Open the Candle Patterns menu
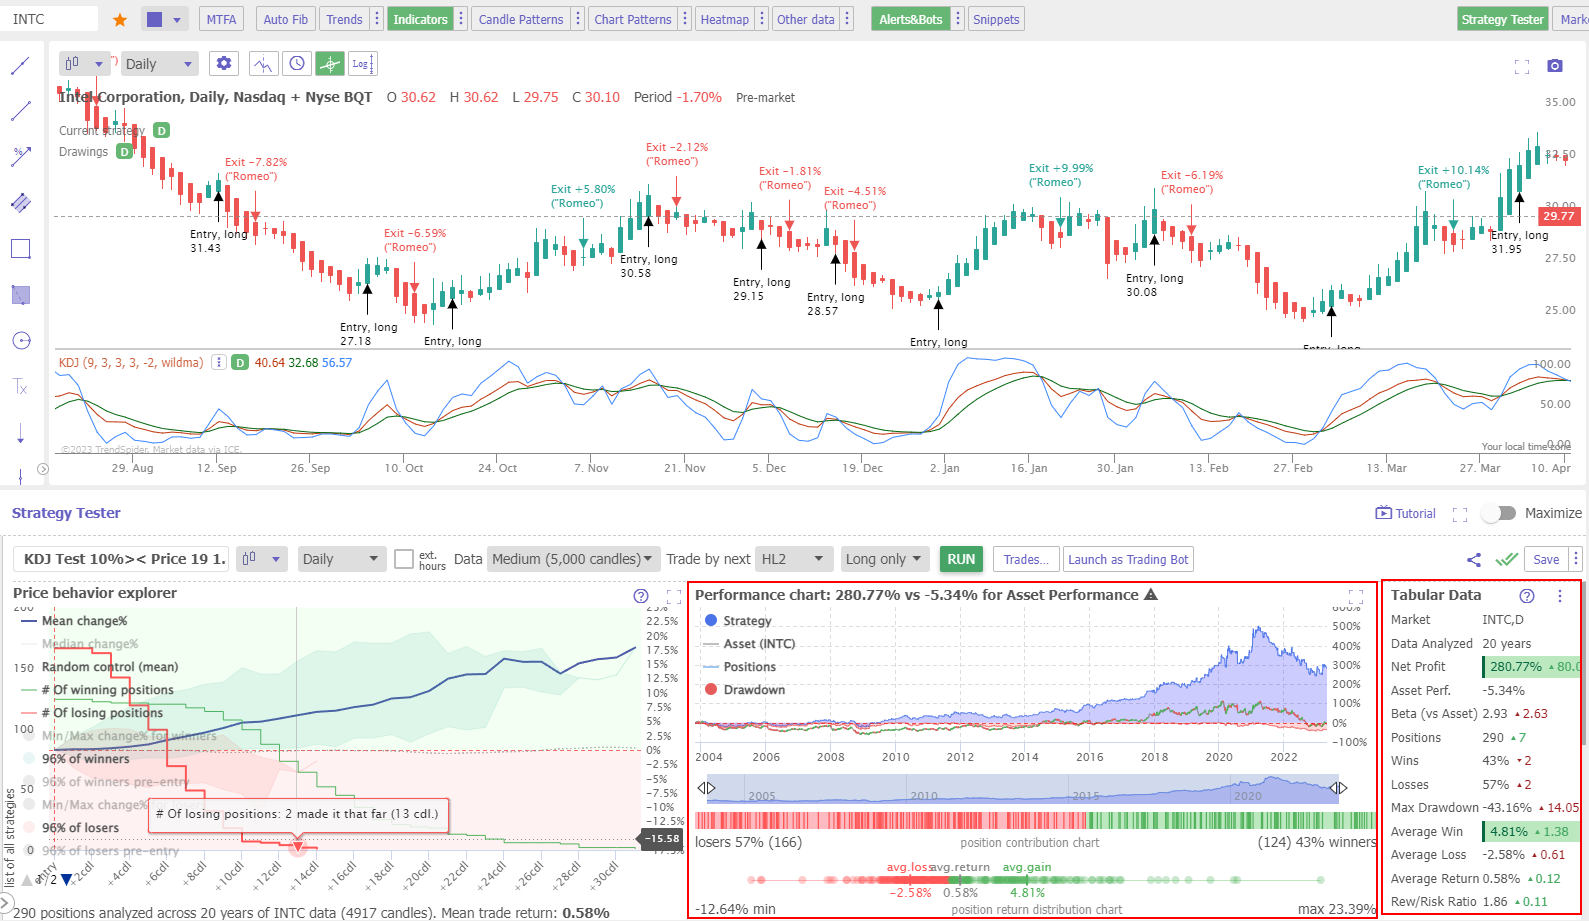 point(520,19)
